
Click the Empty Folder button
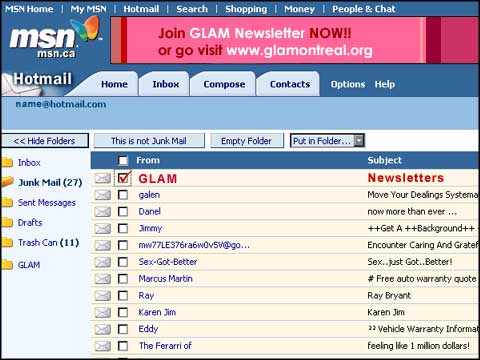pyautogui.click(x=247, y=141)
